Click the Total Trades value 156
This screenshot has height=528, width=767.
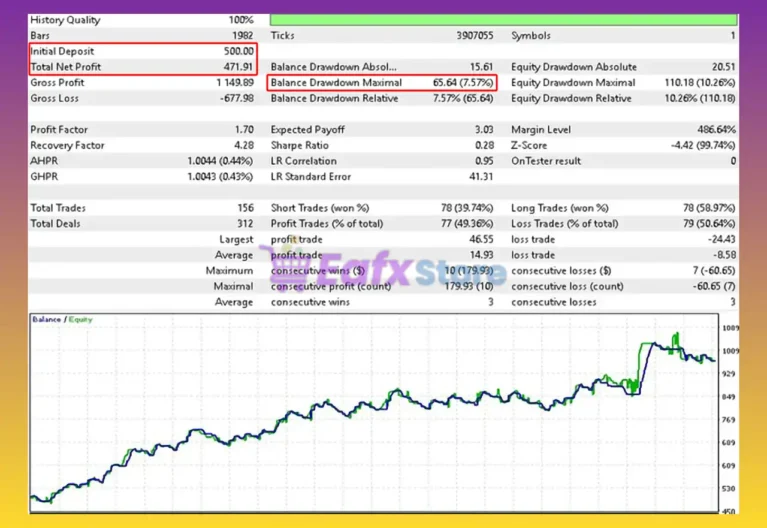point(246,208)
